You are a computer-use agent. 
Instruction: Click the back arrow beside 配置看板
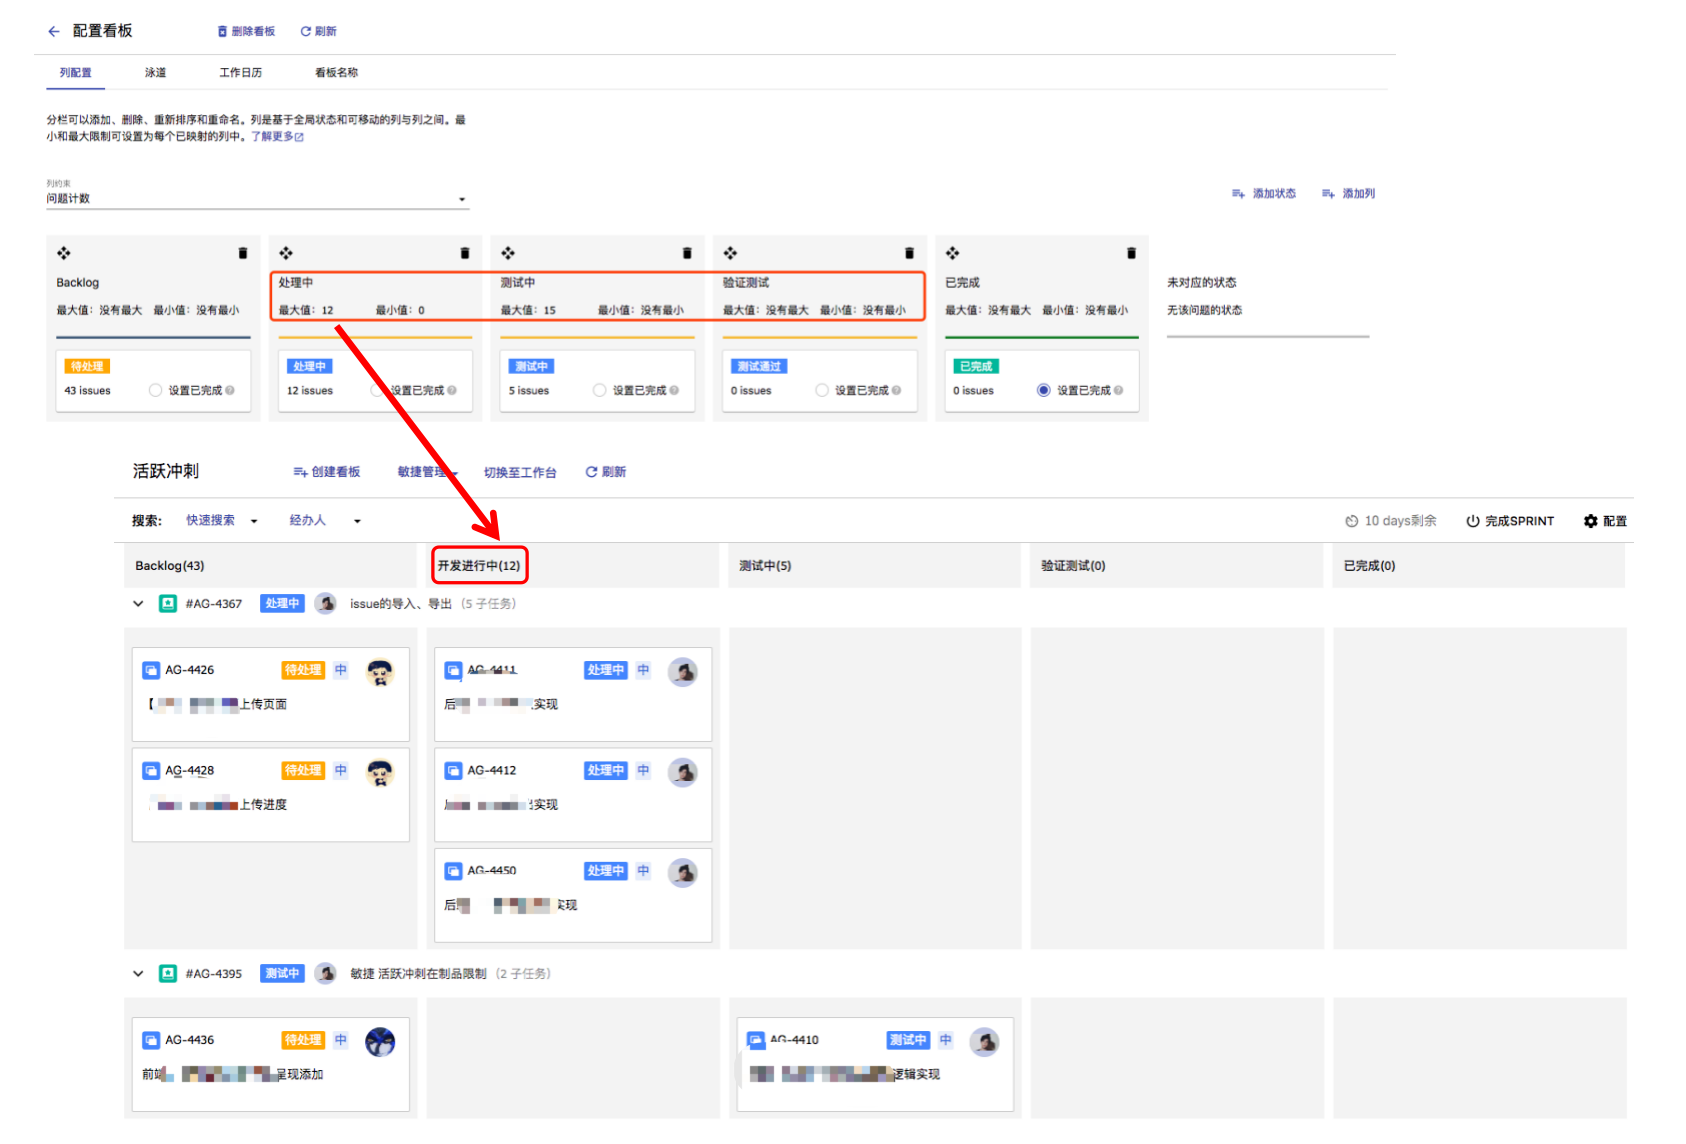54,31
